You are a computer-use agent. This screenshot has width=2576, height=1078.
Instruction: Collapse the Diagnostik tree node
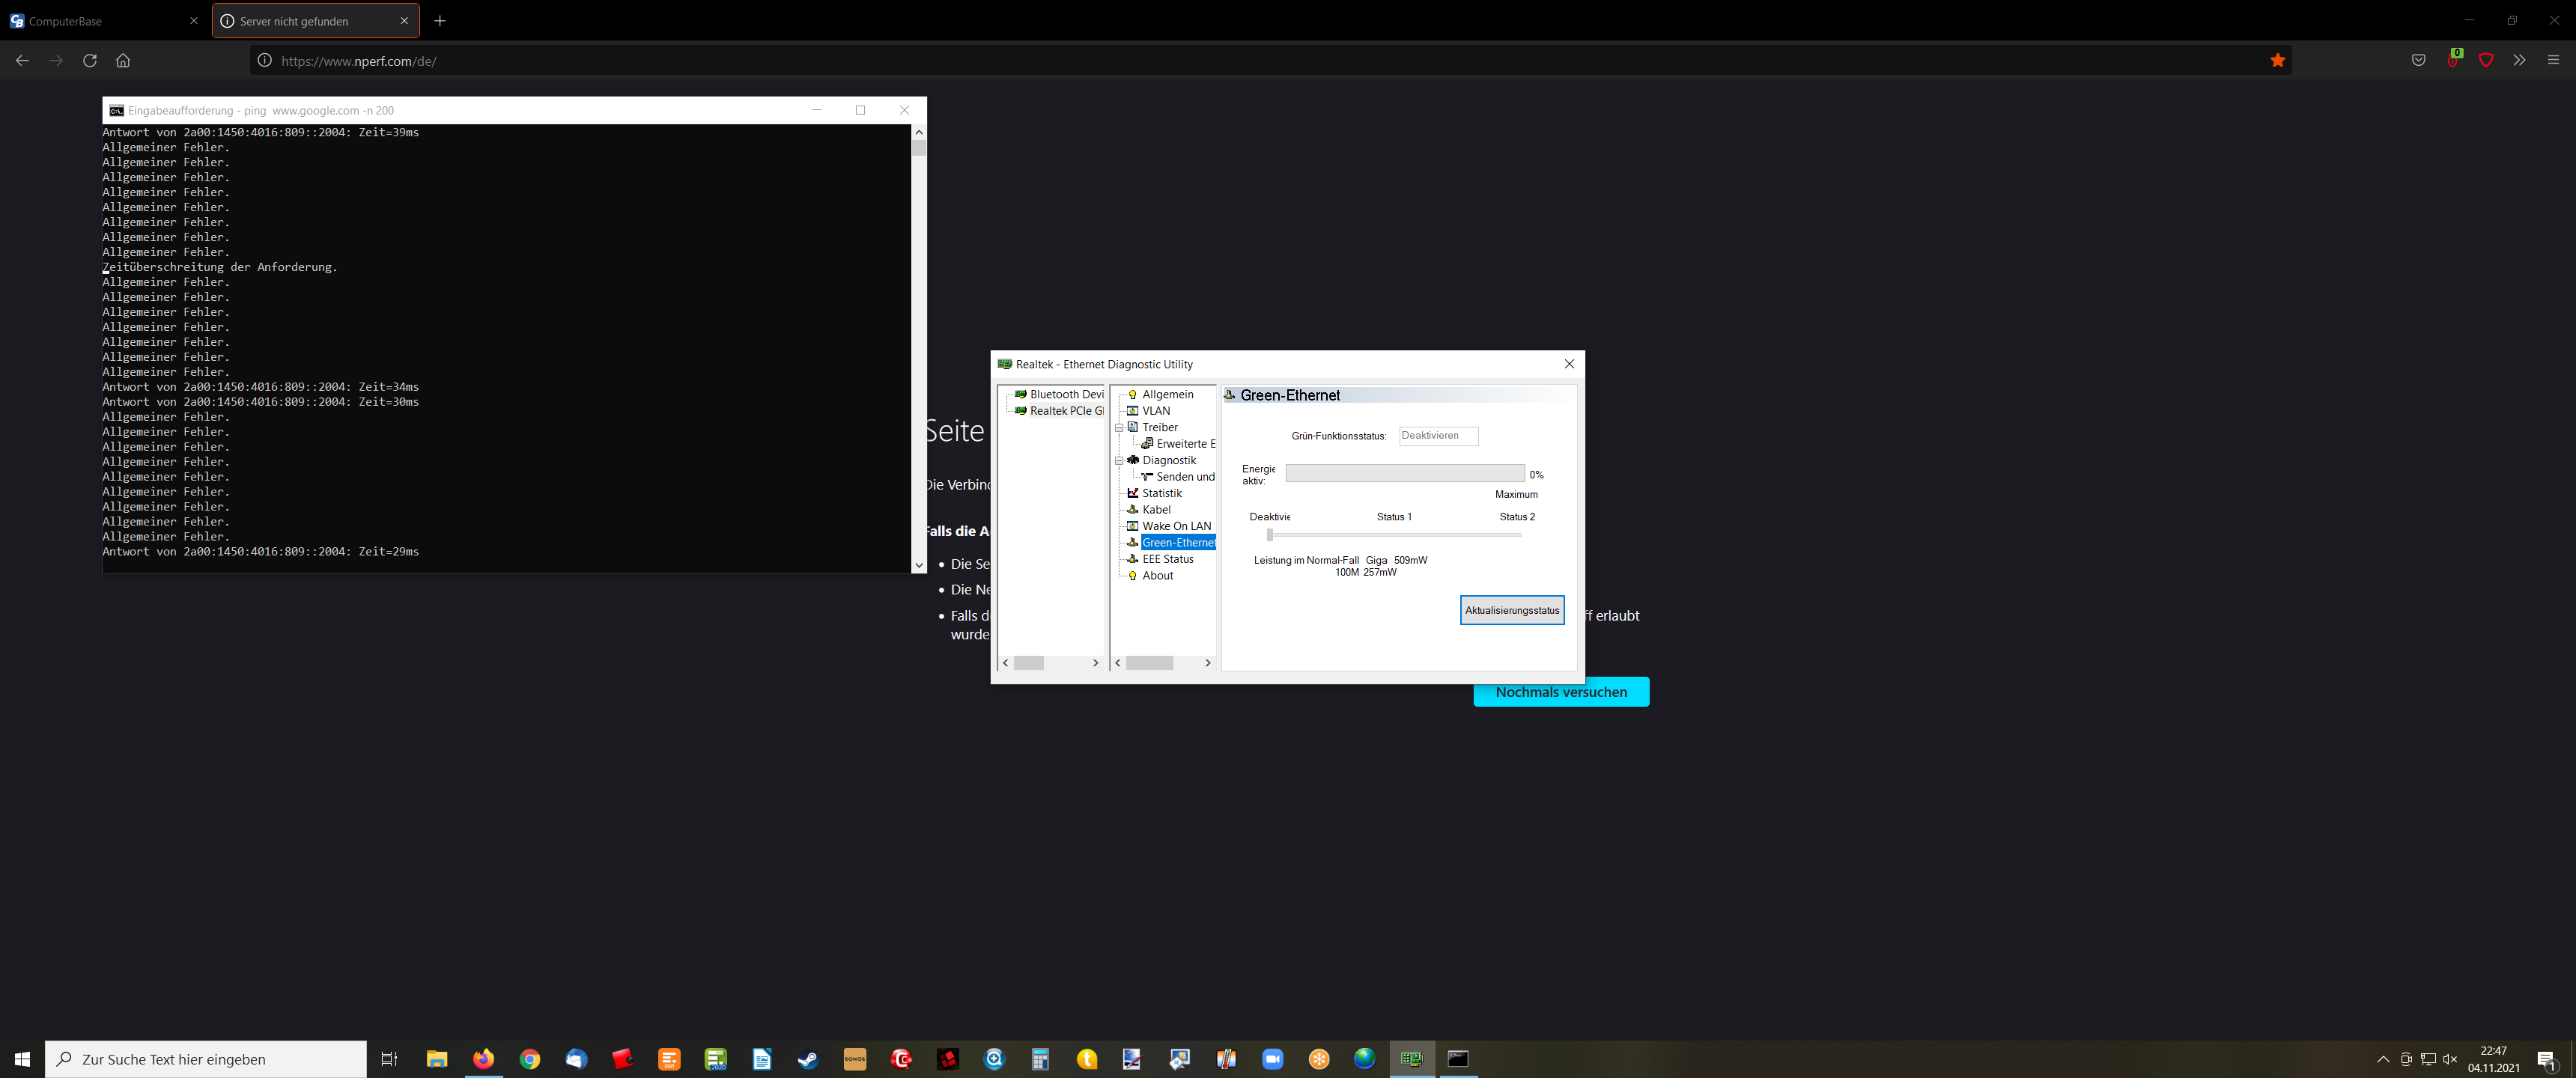tap(1119, 461)
